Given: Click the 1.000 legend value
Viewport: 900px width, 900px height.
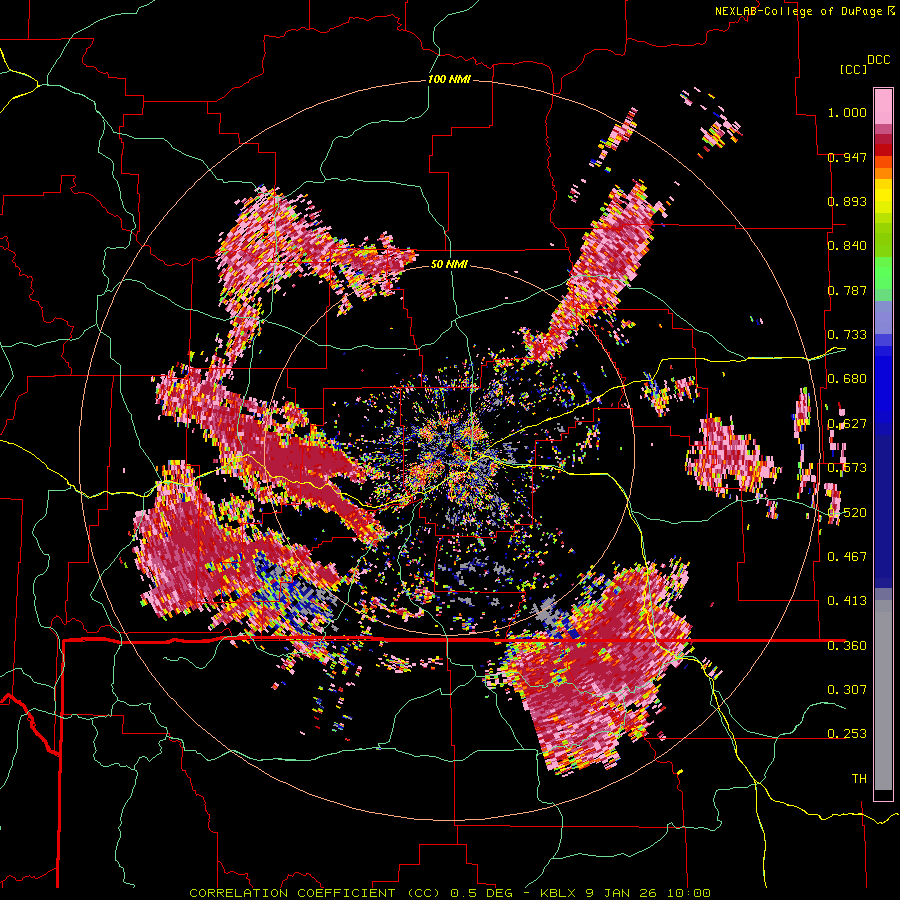Looking at the screenshot, I should point(847,112).
